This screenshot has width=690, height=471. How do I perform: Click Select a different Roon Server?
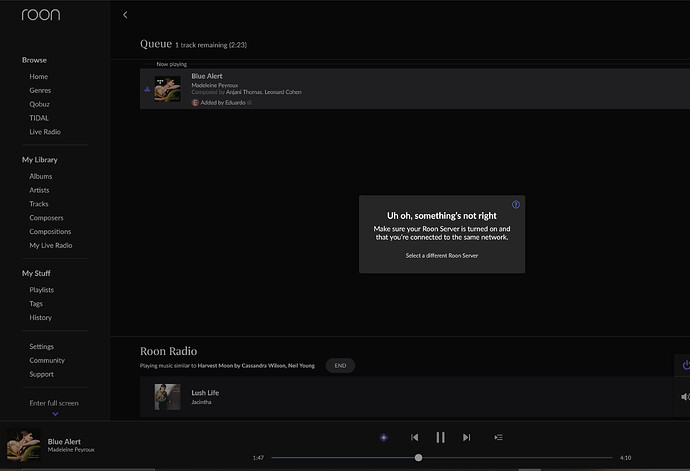442,255
